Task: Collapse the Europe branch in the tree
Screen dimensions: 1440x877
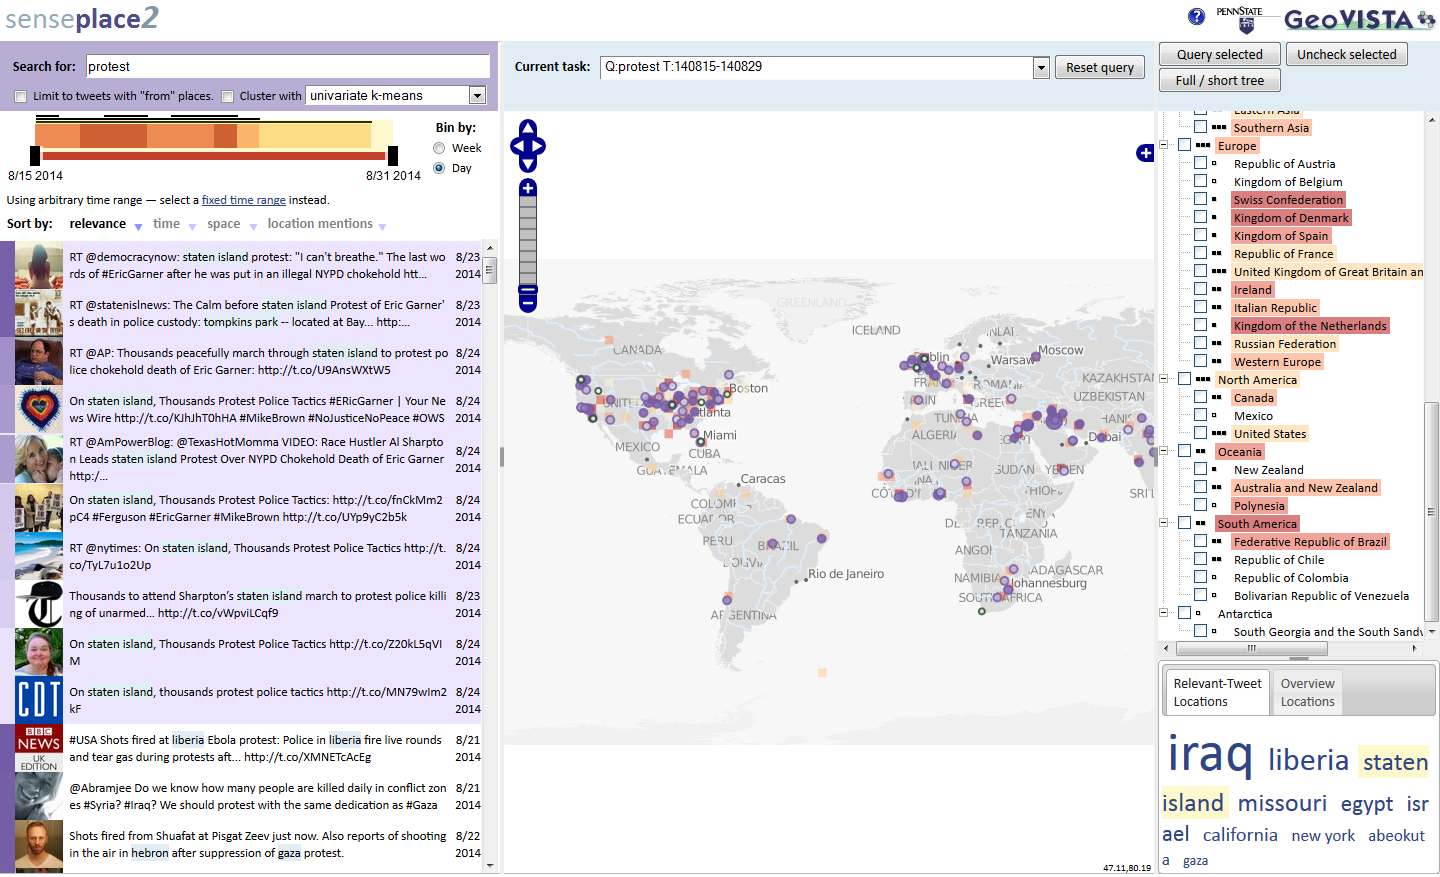Action: click(x=1163, y=145)
